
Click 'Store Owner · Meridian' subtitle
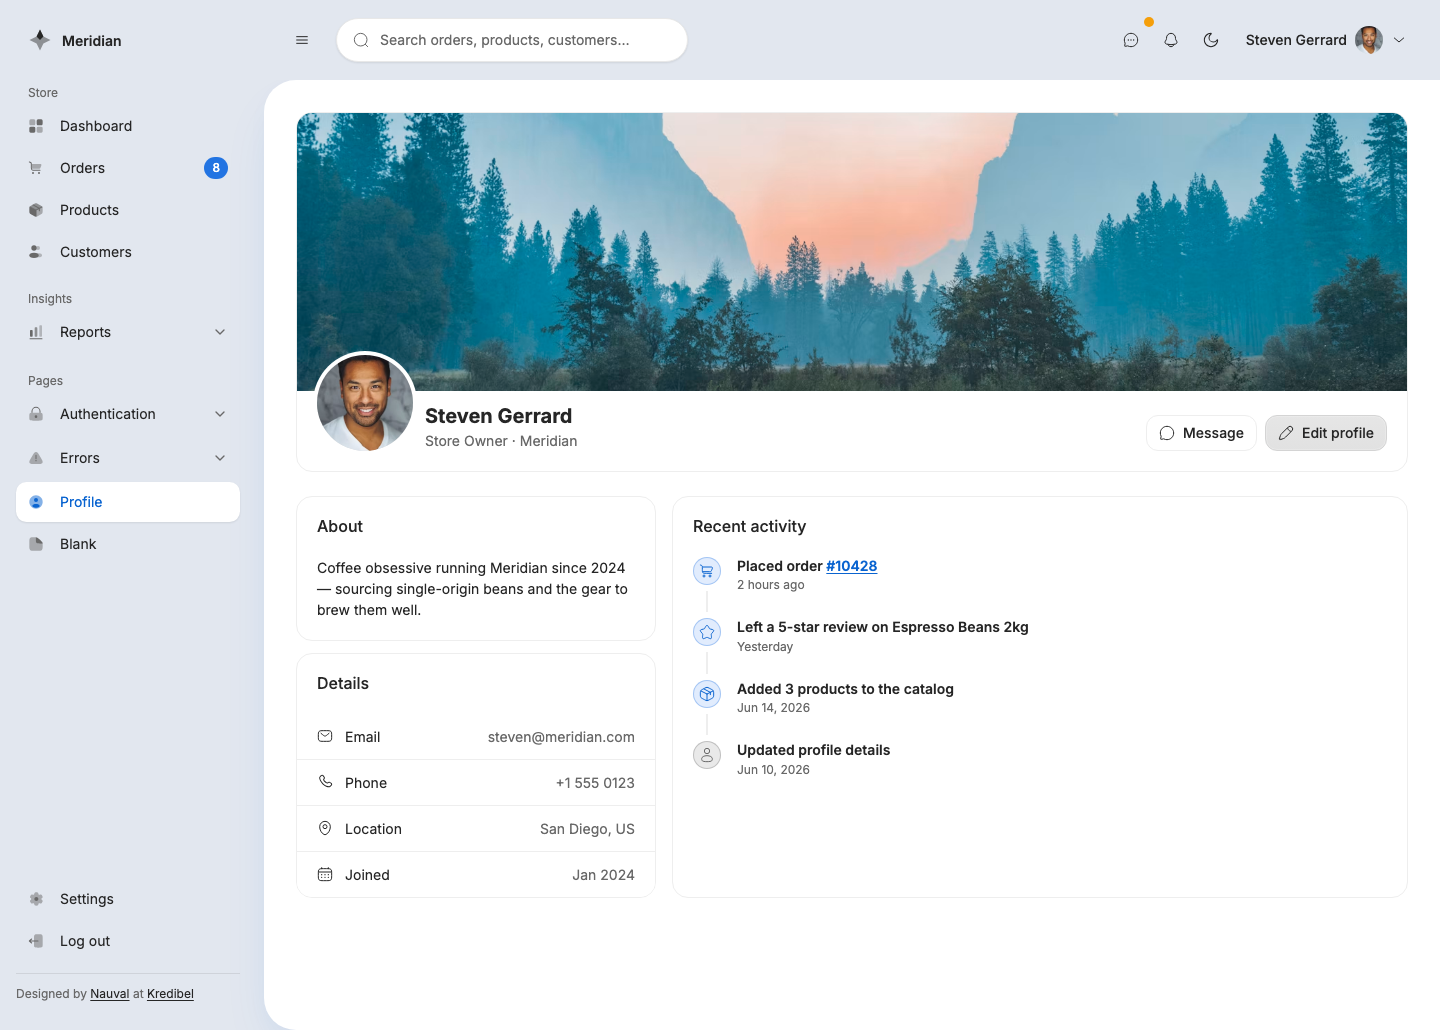coord(501,441)
